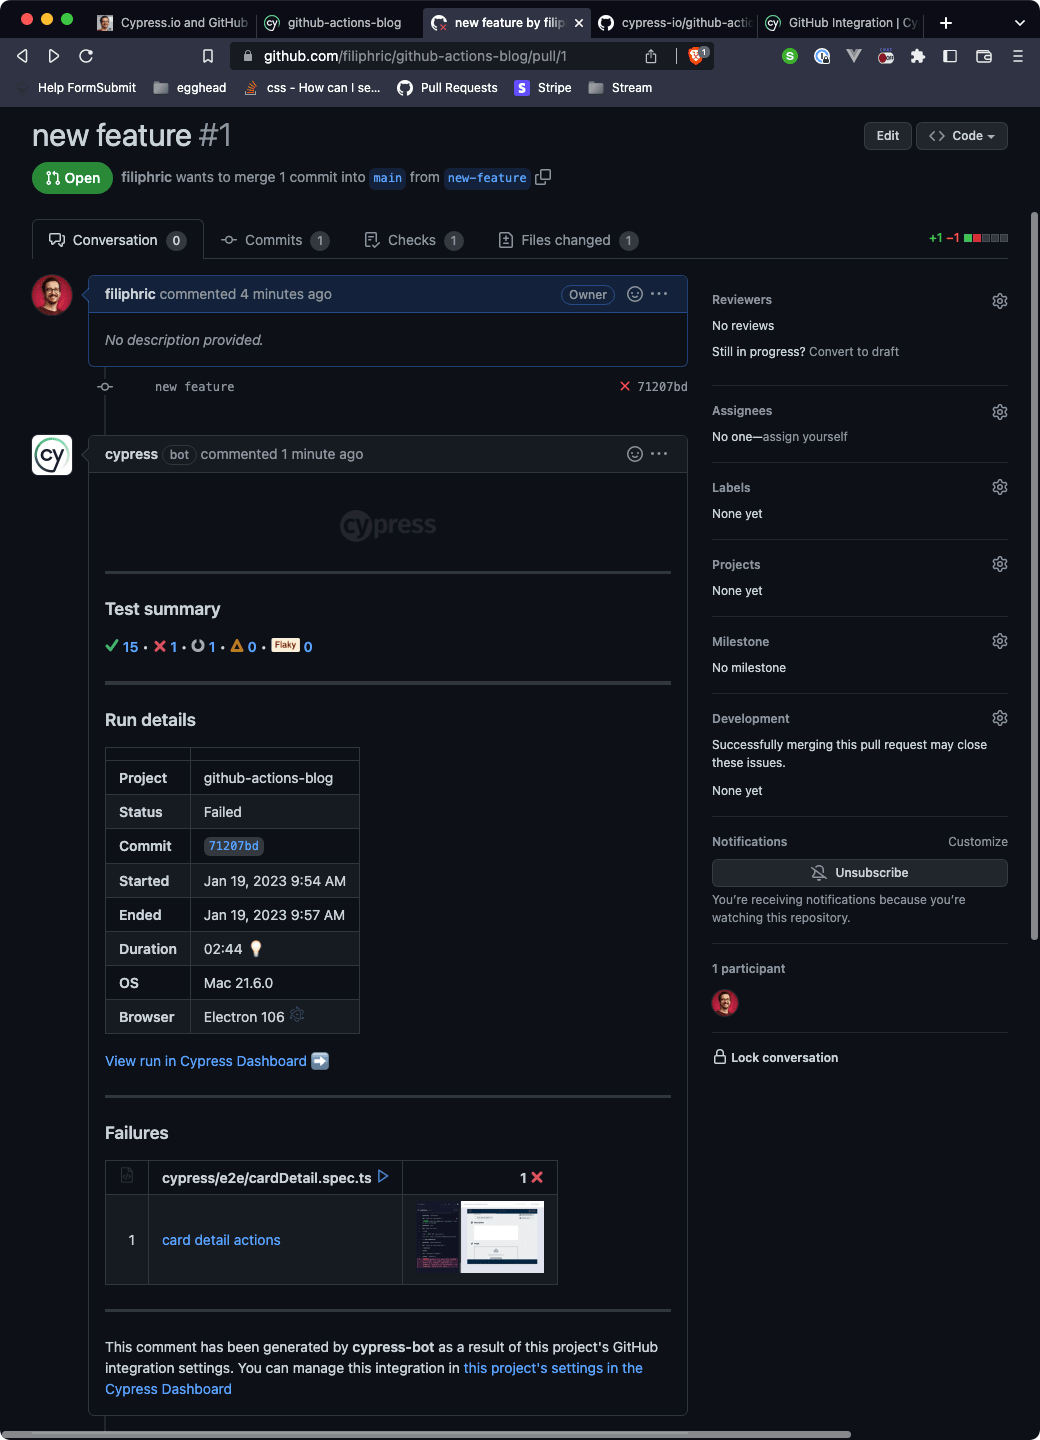
Task: Click the cypress bot avatar
Action: [51, 455]
